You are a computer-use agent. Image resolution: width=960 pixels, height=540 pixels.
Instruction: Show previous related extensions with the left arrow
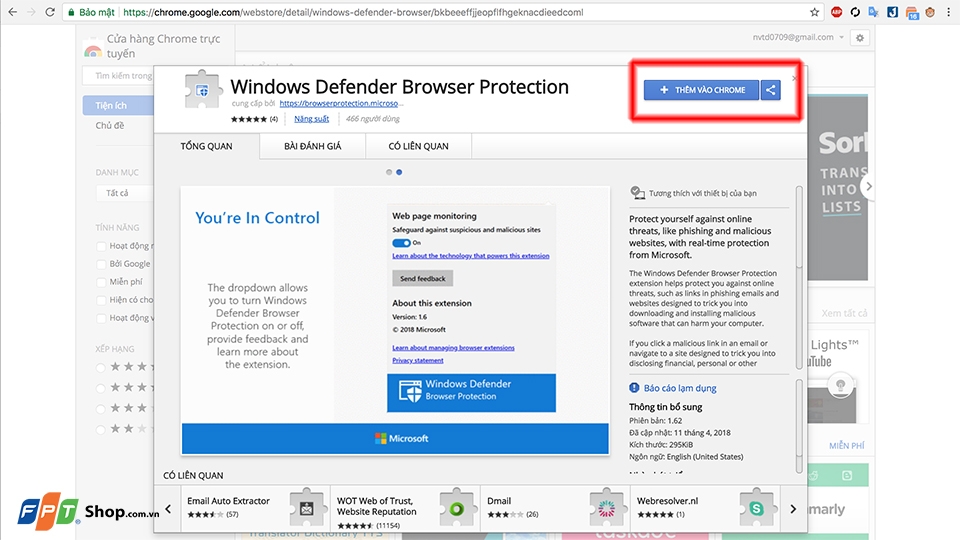pyautogui.click(x=168, y=509)
